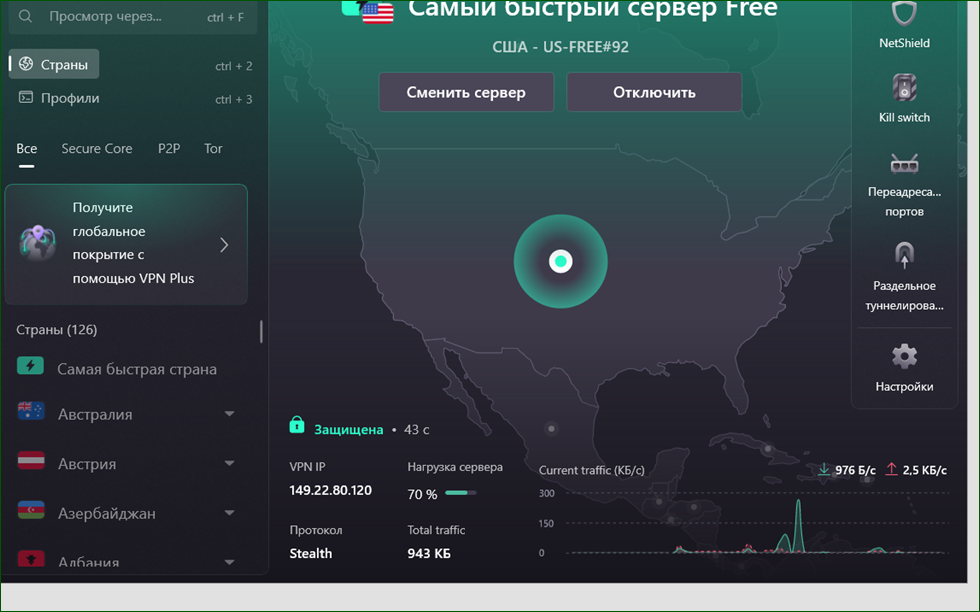
Task: Expand the Азербайджан server list
Action: pos(229,513)
